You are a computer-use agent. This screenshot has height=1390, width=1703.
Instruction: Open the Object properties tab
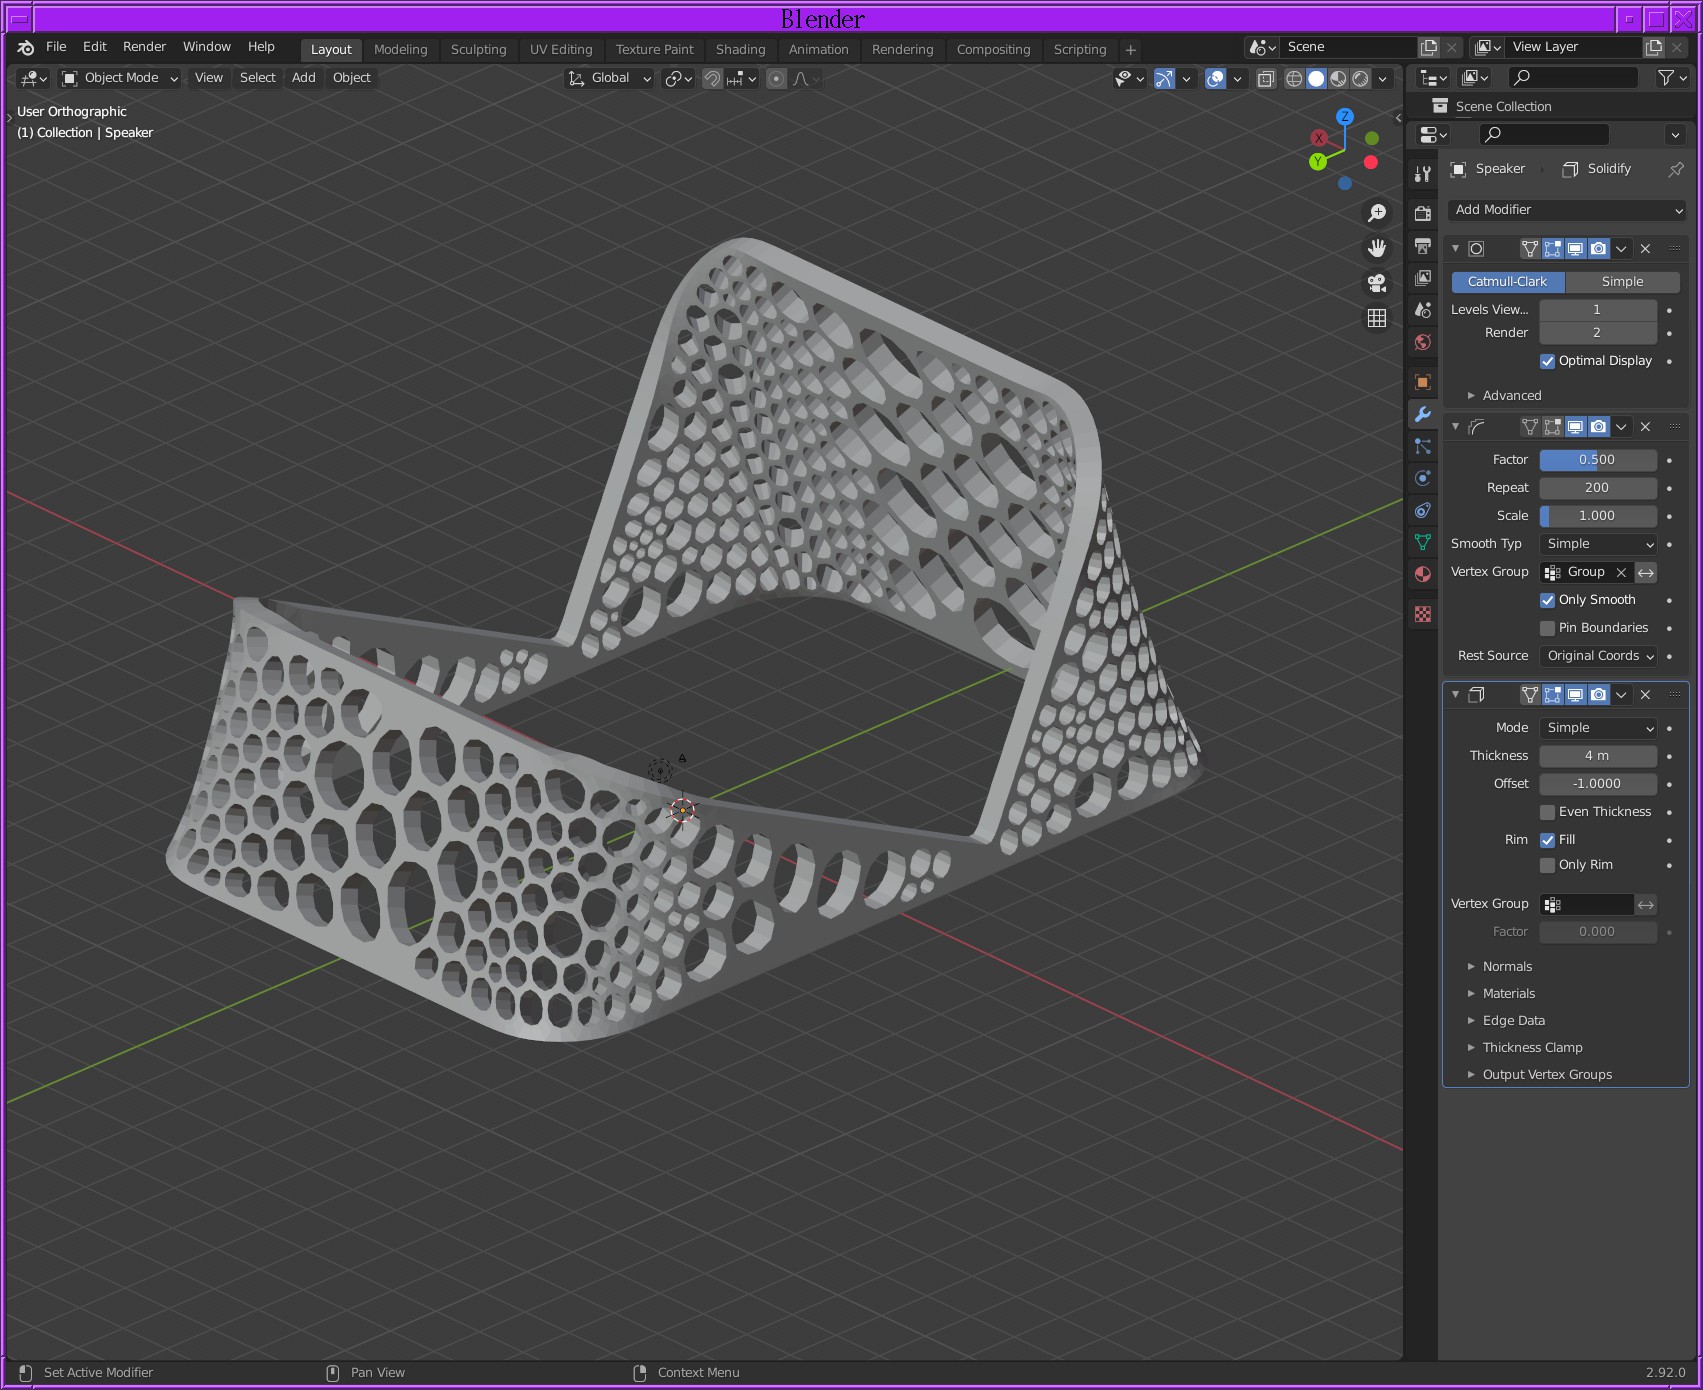point(1422,382)
